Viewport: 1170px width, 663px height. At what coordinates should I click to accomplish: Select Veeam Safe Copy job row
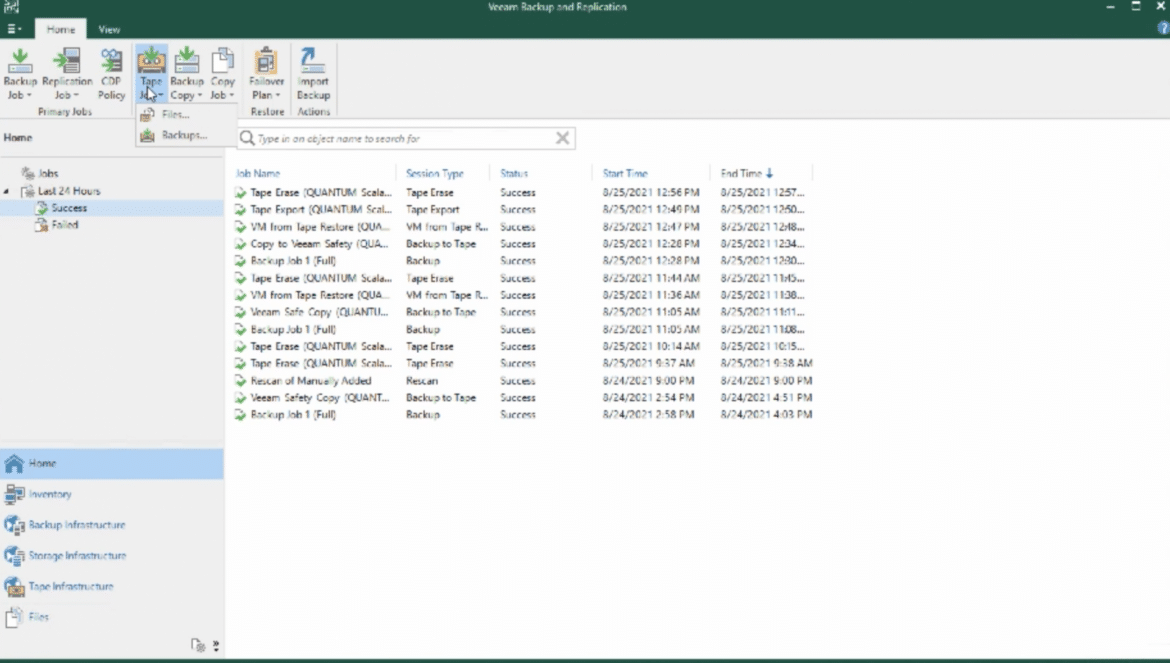coord(523,312)
